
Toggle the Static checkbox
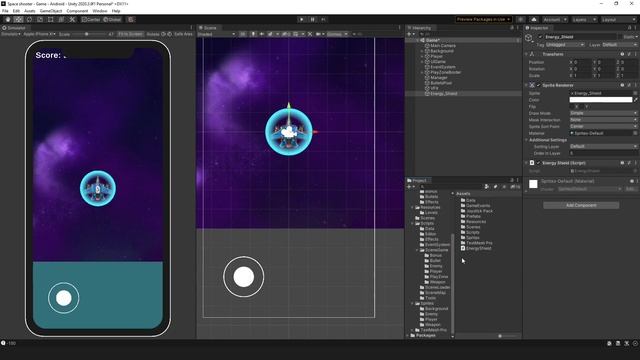point(621,37)
